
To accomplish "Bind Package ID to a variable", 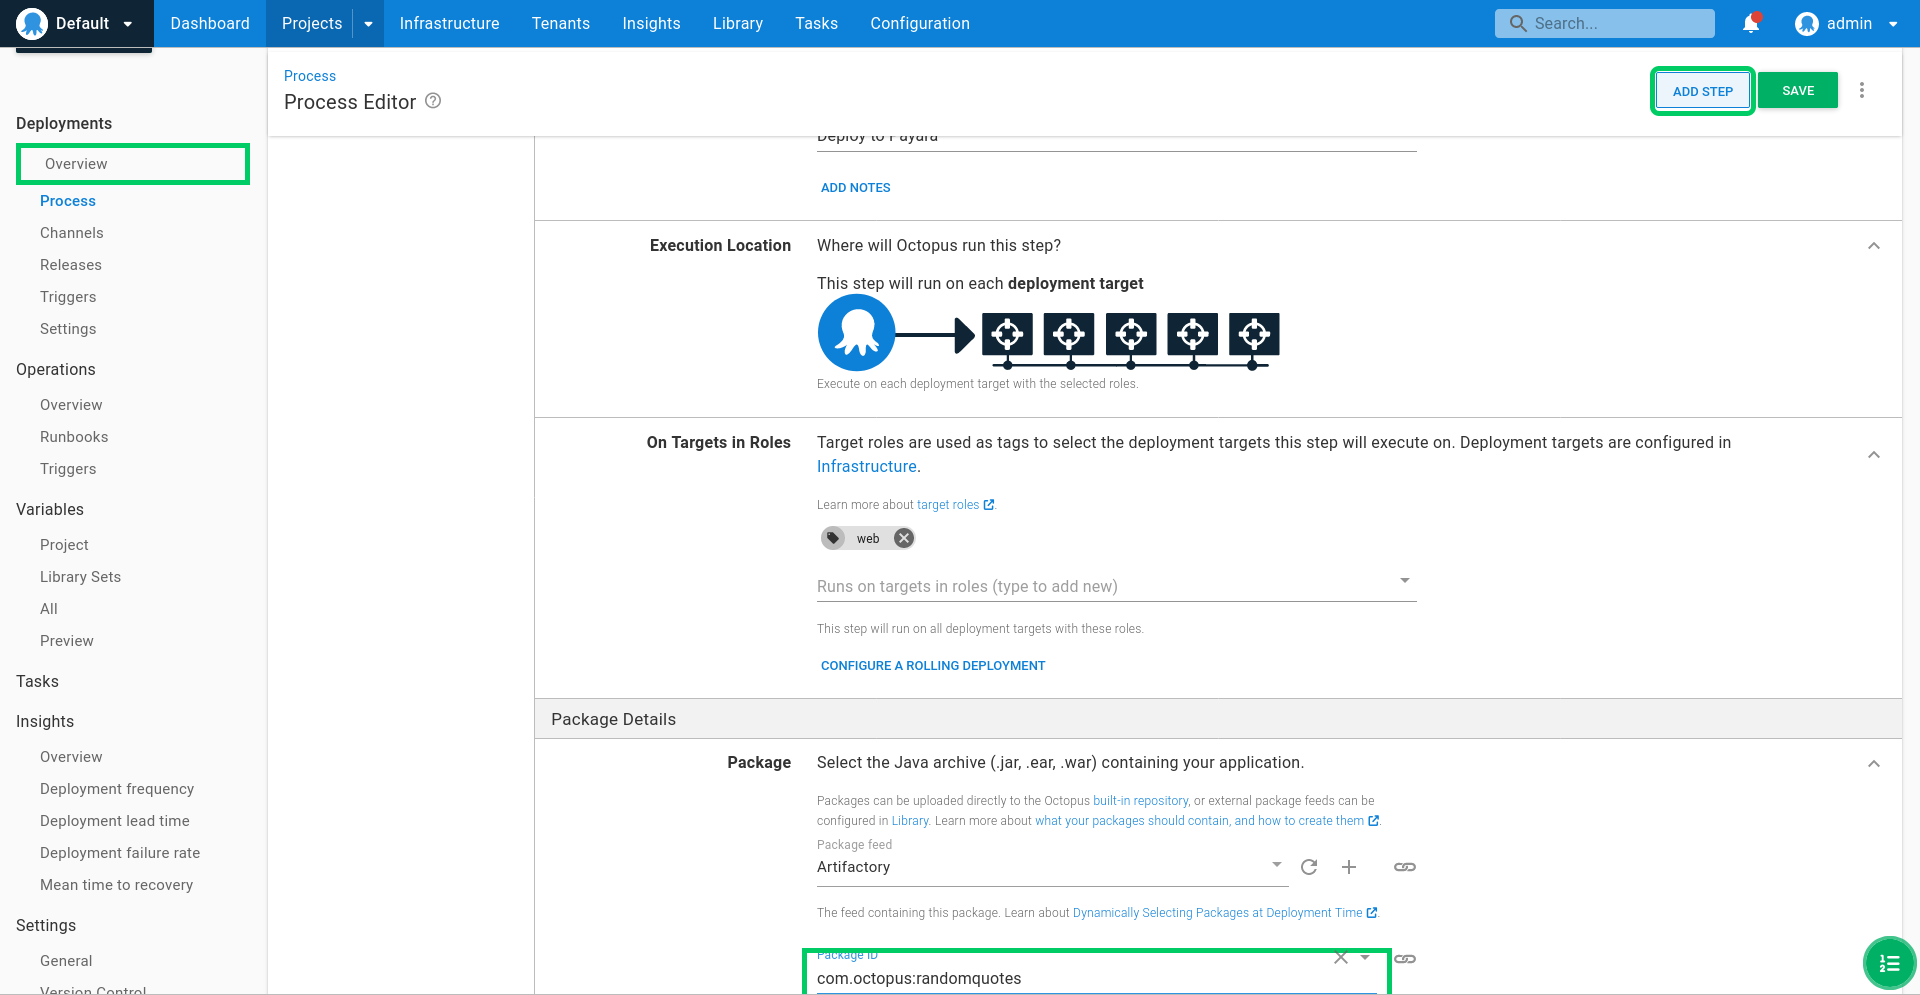I will tap(1405, 959).
